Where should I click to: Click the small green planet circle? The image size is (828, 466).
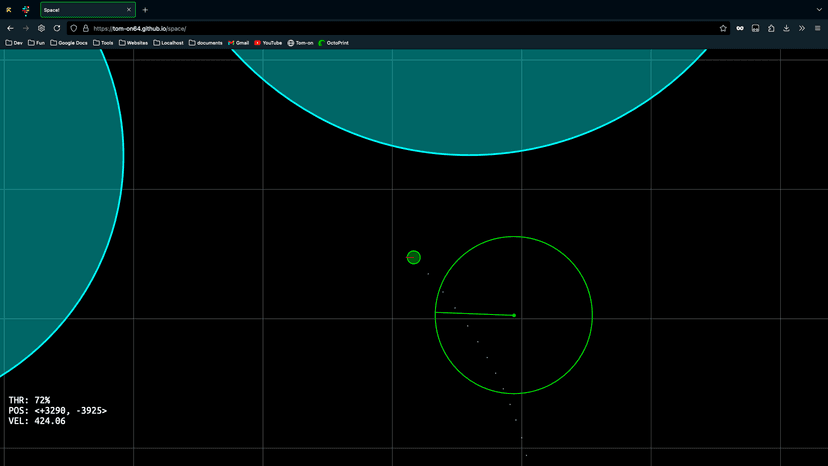click(x=413, y=258)
